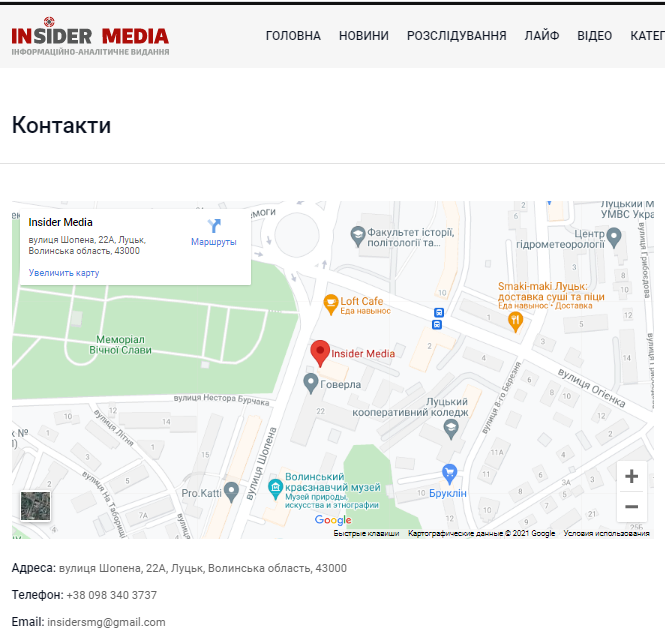This screenshot has width=665, height=632.
Task: Click the Говерла location pin
Action: pyautogui.click(x=311, y=383)
